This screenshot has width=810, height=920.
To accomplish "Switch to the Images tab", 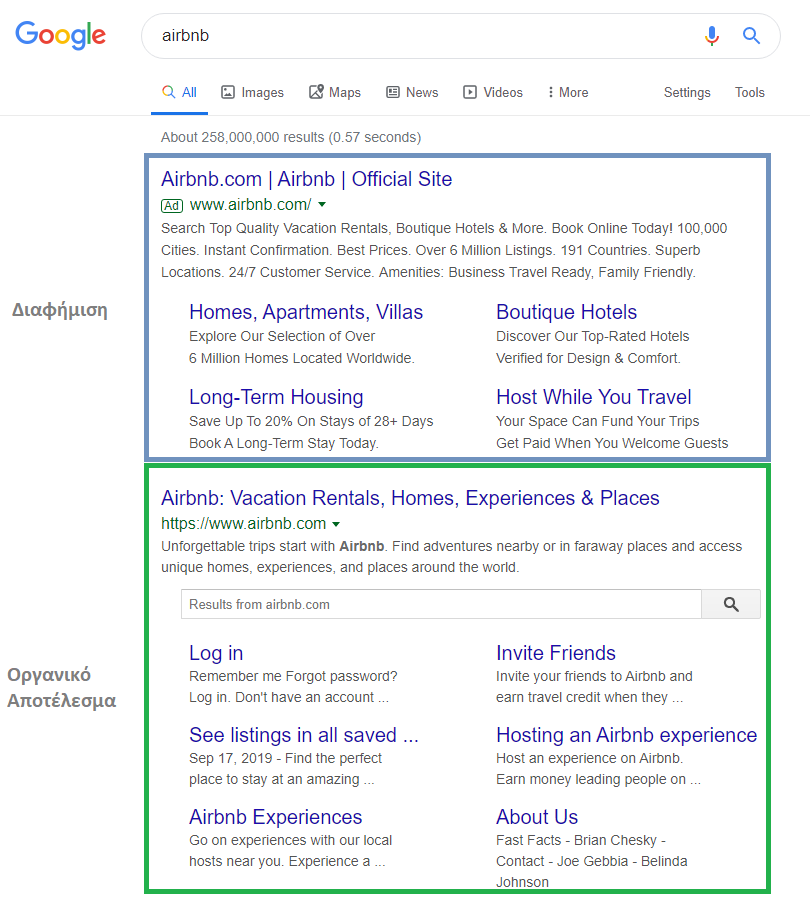I will coord(252,93).
